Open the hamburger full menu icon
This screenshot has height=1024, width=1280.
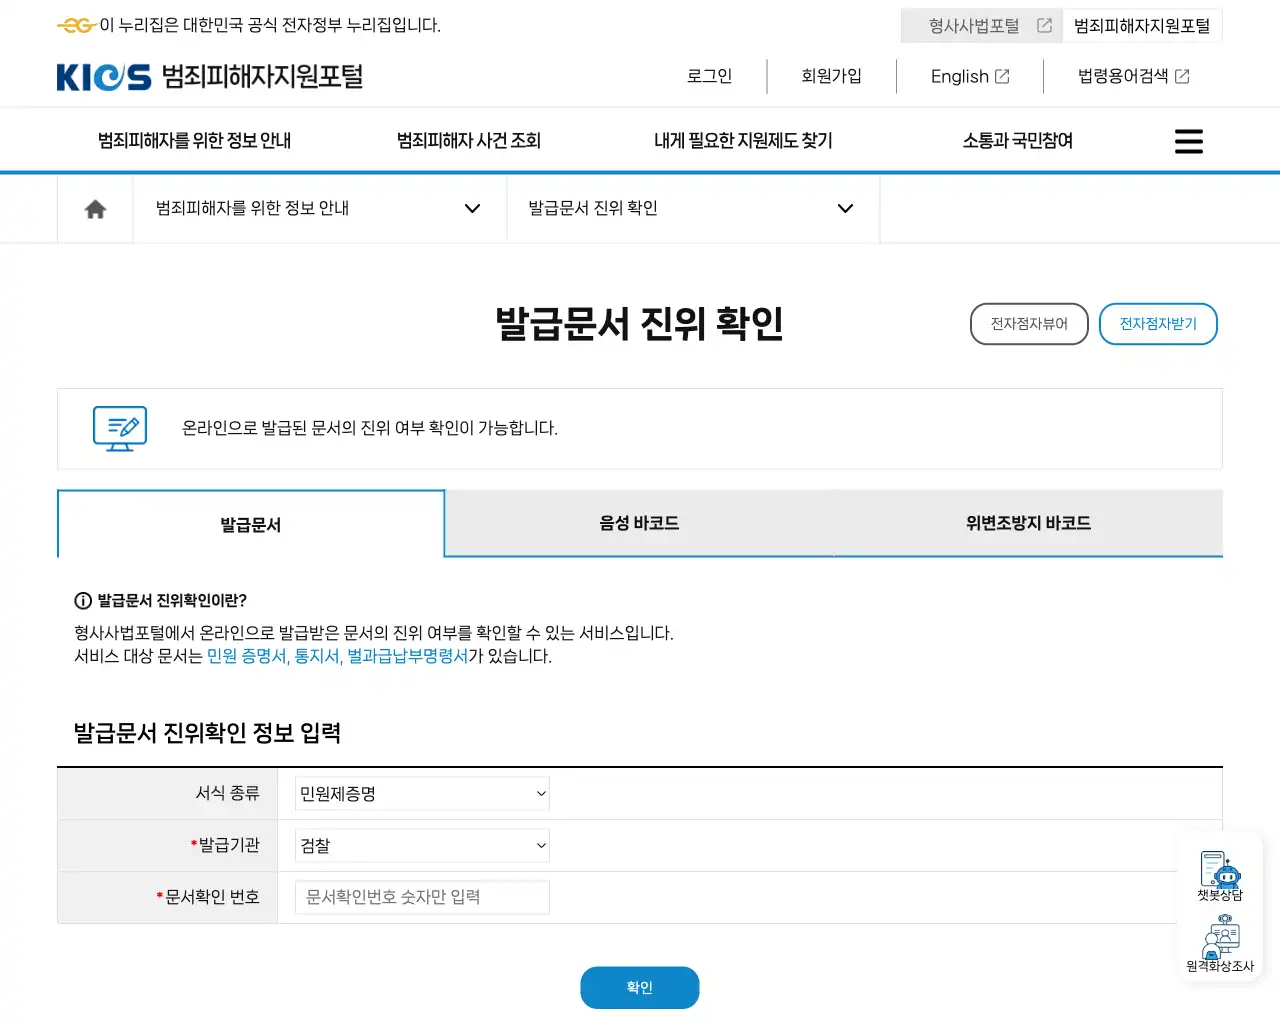pyautogui.click(x=1188, y=141)
